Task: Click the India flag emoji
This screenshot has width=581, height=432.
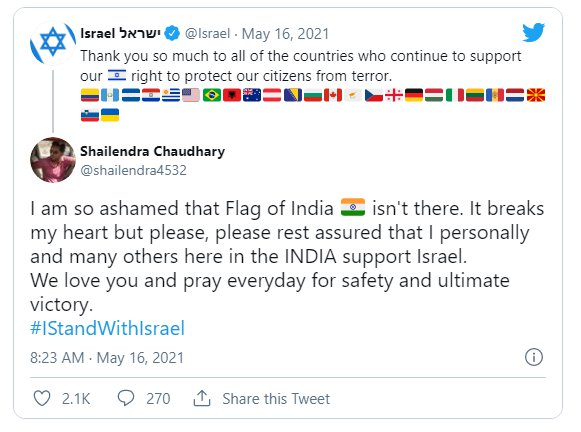Action: tap(353, 207)
